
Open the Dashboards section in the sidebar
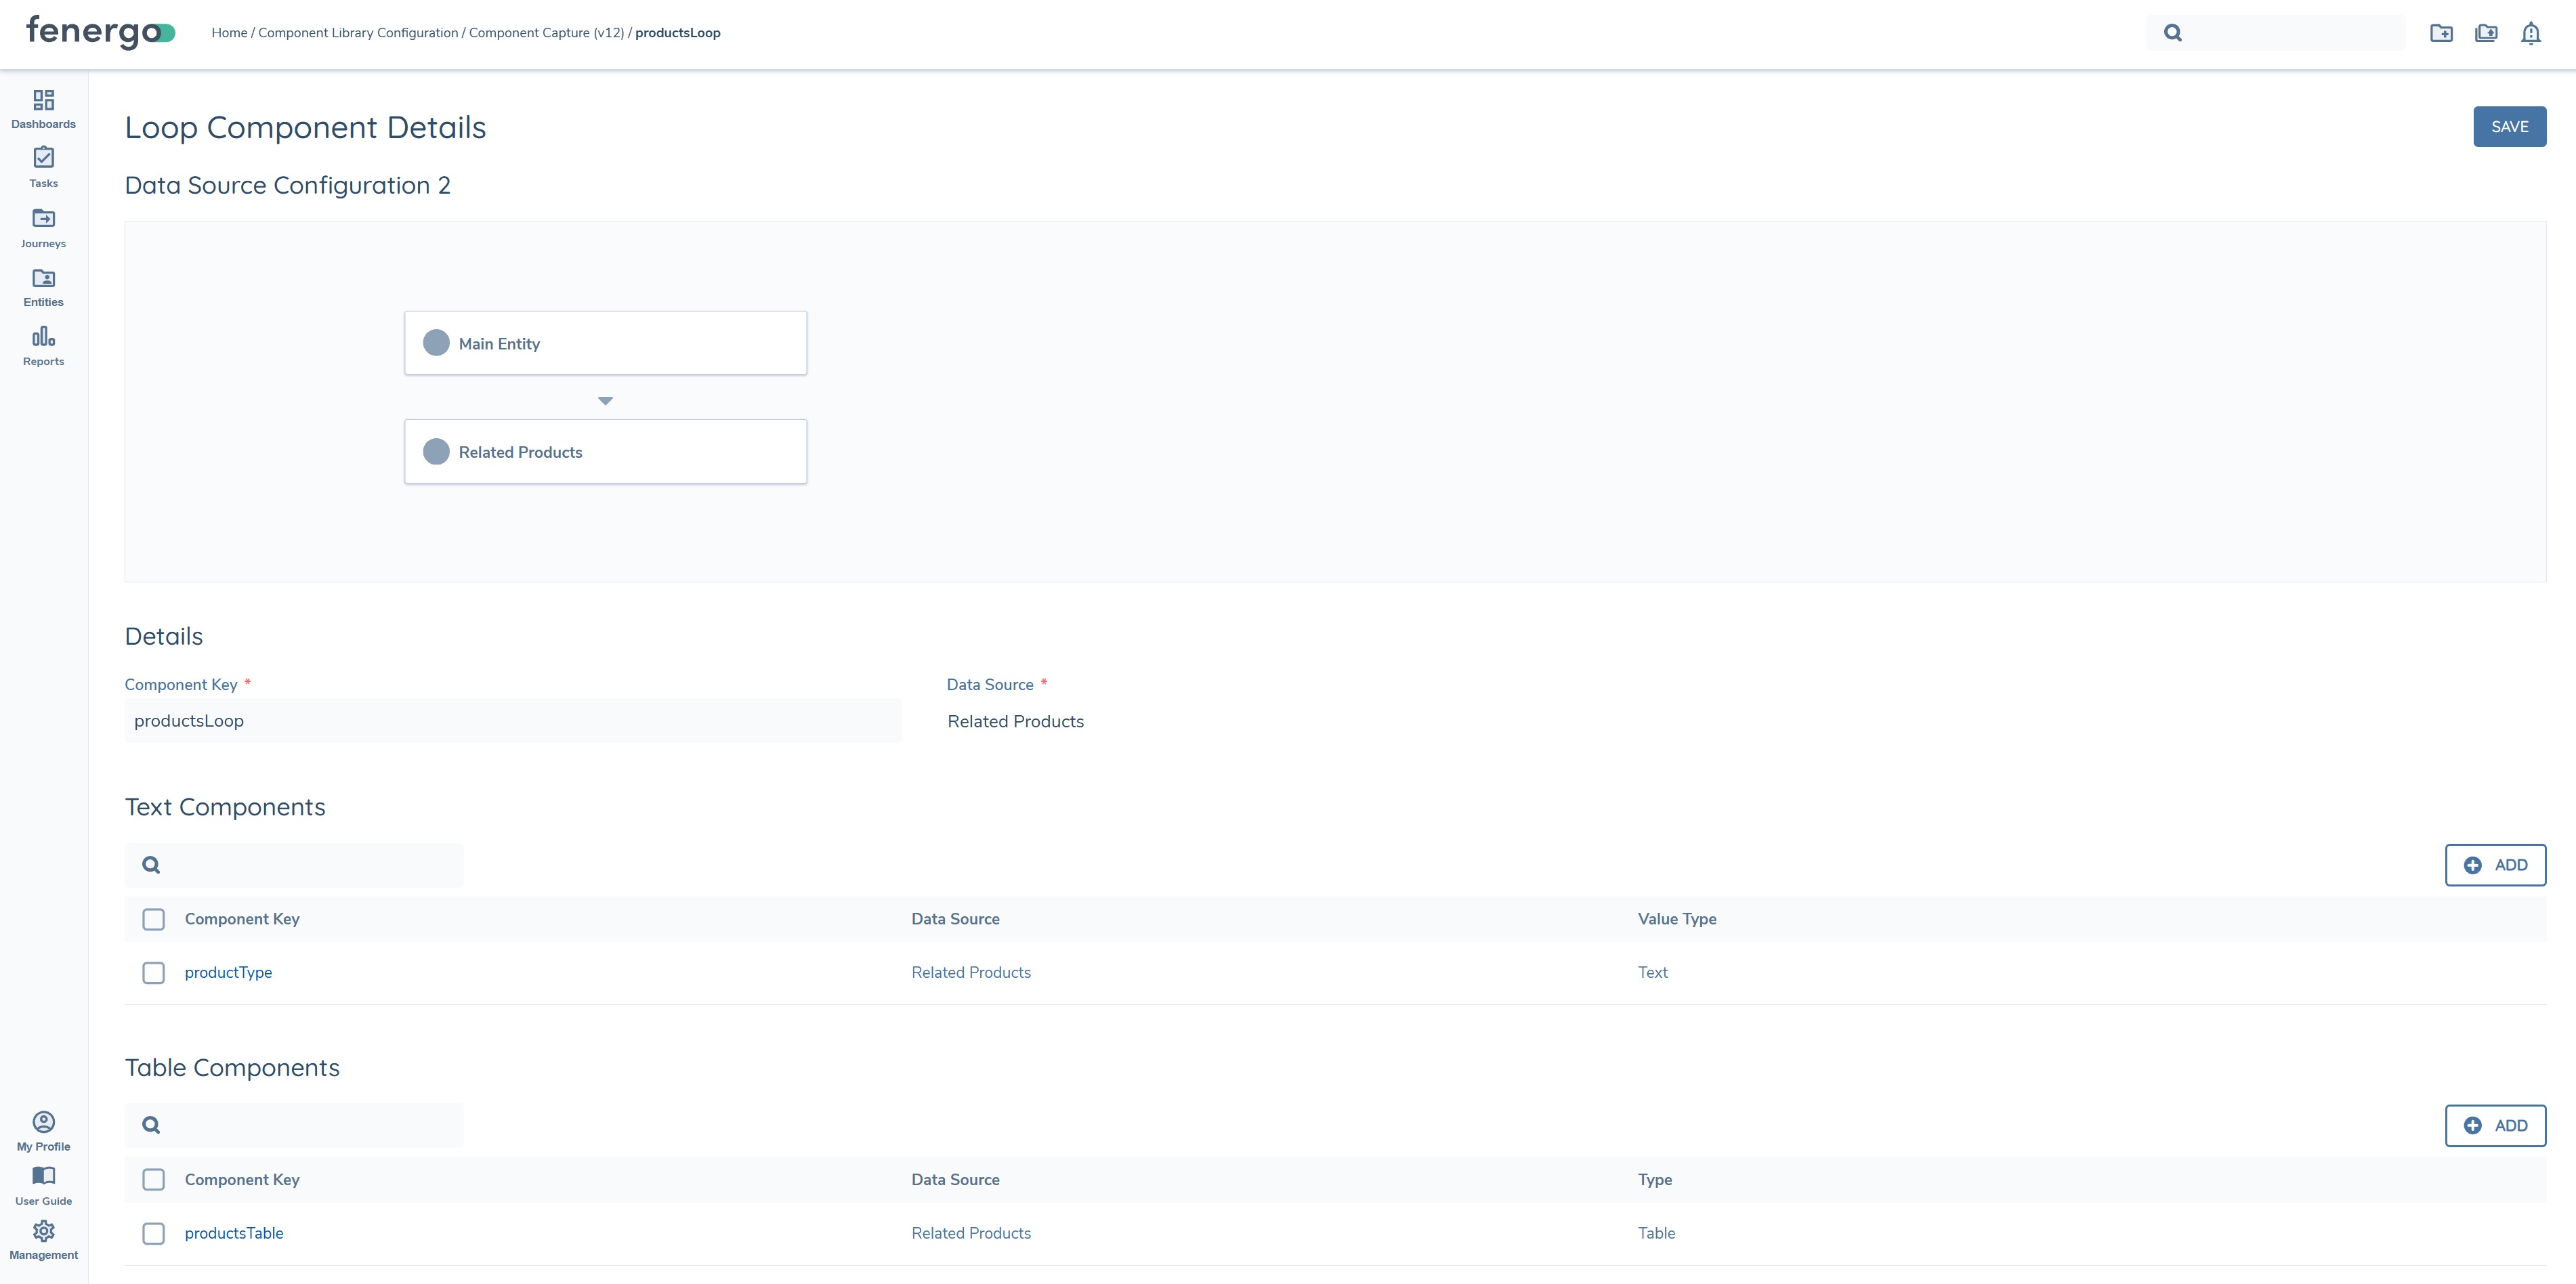(x=43, y=107)
